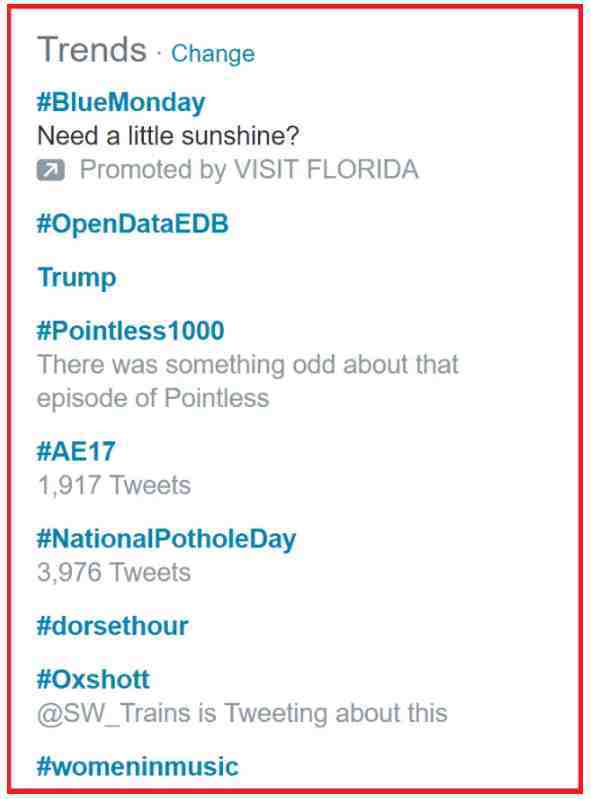Open the Change trends link

click(x=212, y=54)
